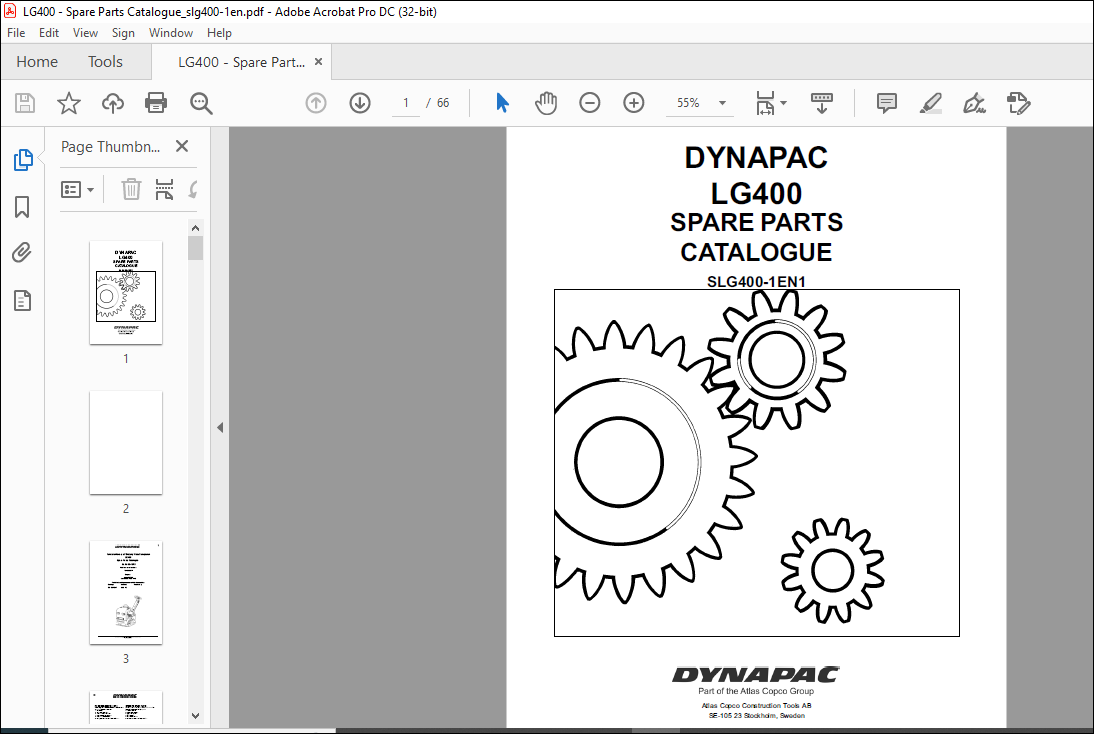Print the document with printer icon
1094x734 pixels.
pyautogui.click(x=156, y=103)
